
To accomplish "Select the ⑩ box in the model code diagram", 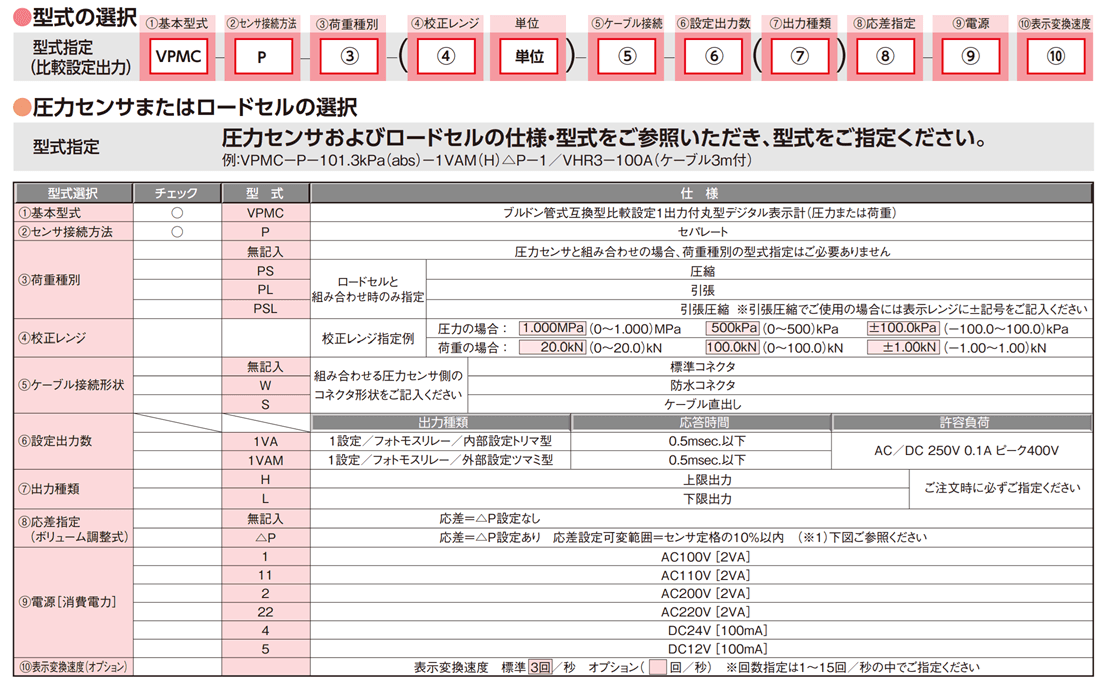I will click(1056, 56).
